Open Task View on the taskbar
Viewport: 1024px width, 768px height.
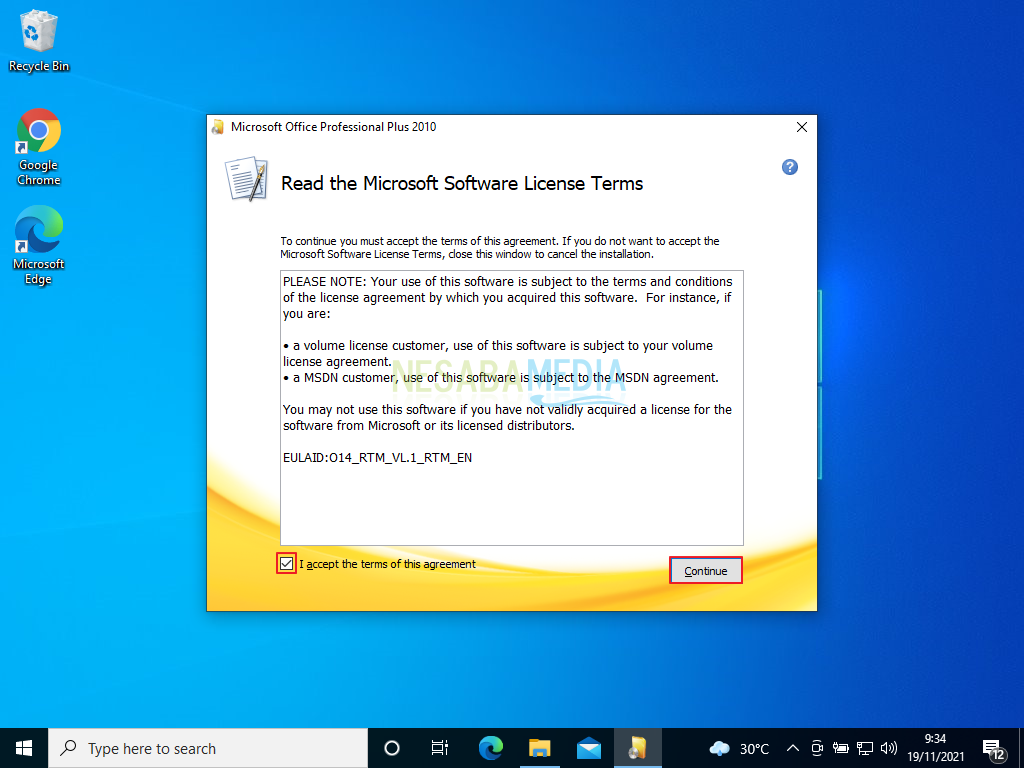[x=439, y=747]
